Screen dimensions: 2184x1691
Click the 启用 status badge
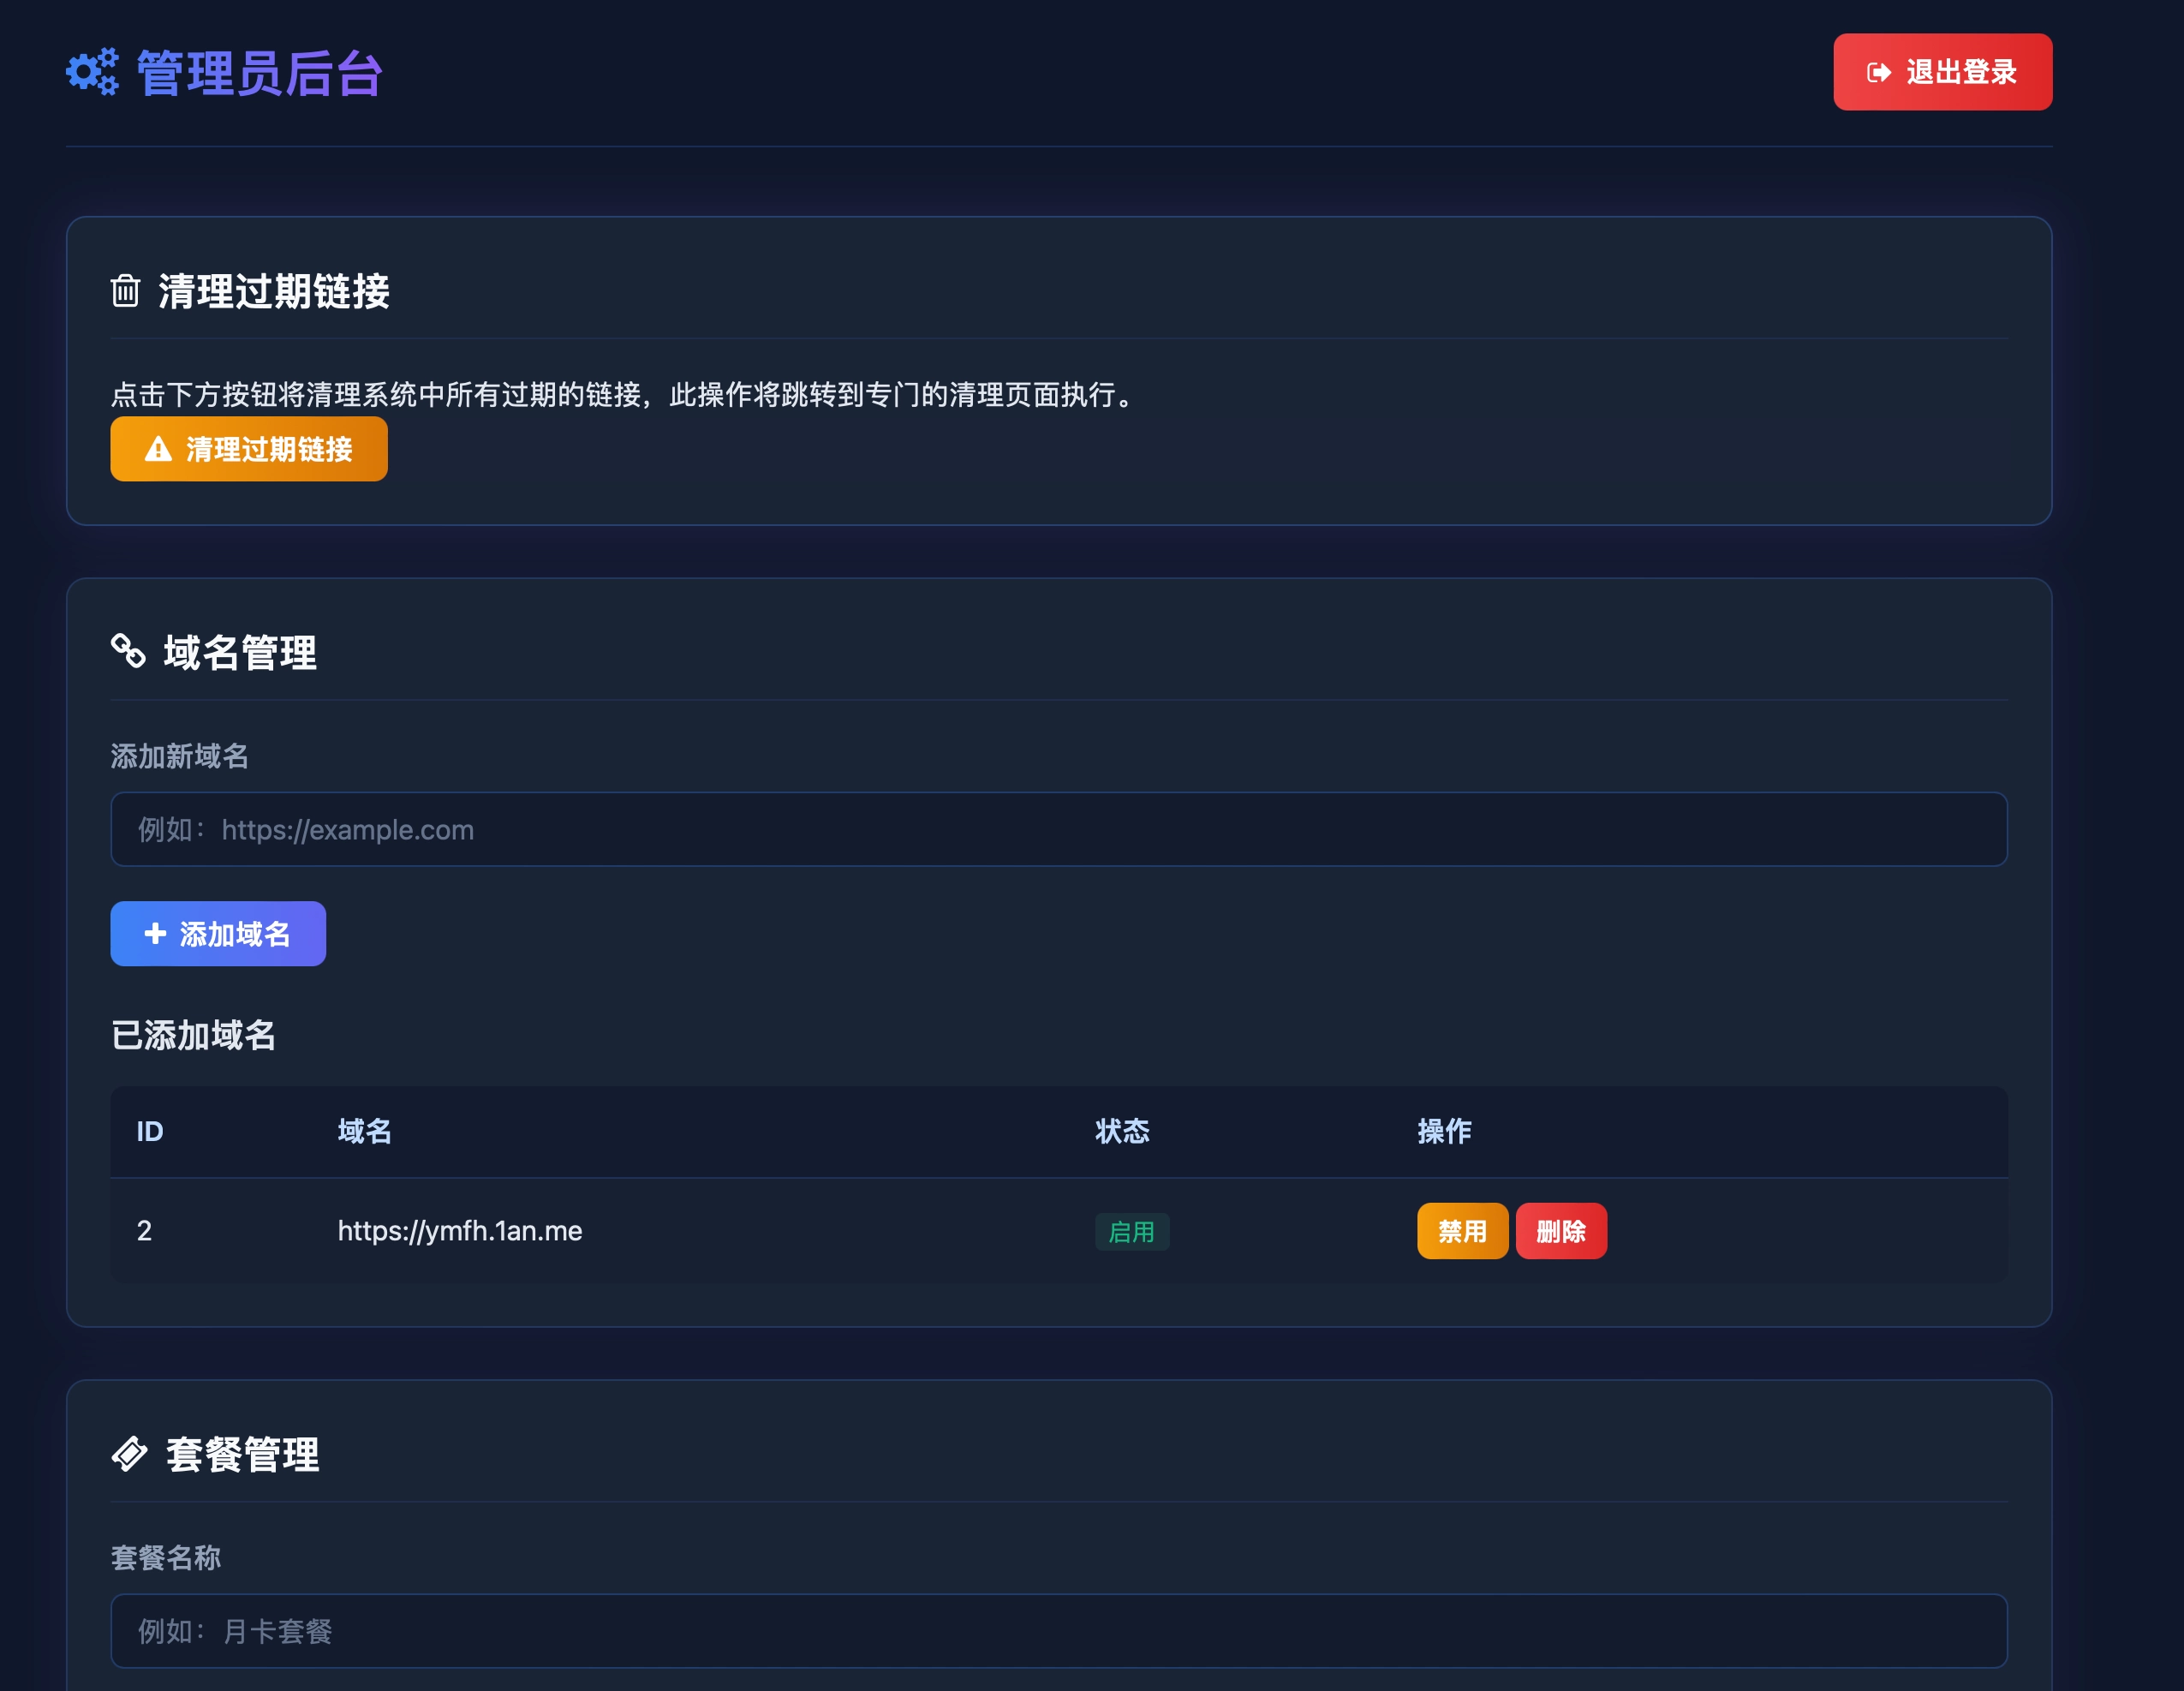[1131, 1231]
